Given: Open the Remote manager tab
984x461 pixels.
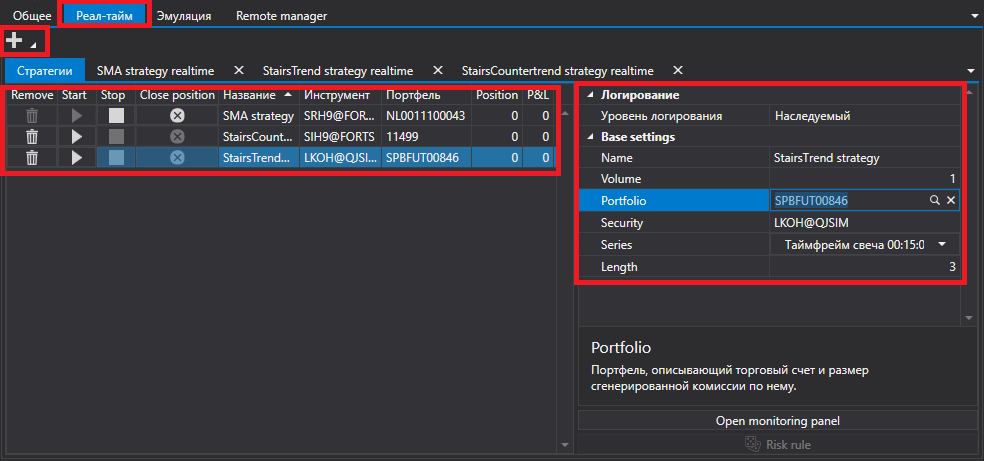Looking at the screenshot, I should coord(281,16).
